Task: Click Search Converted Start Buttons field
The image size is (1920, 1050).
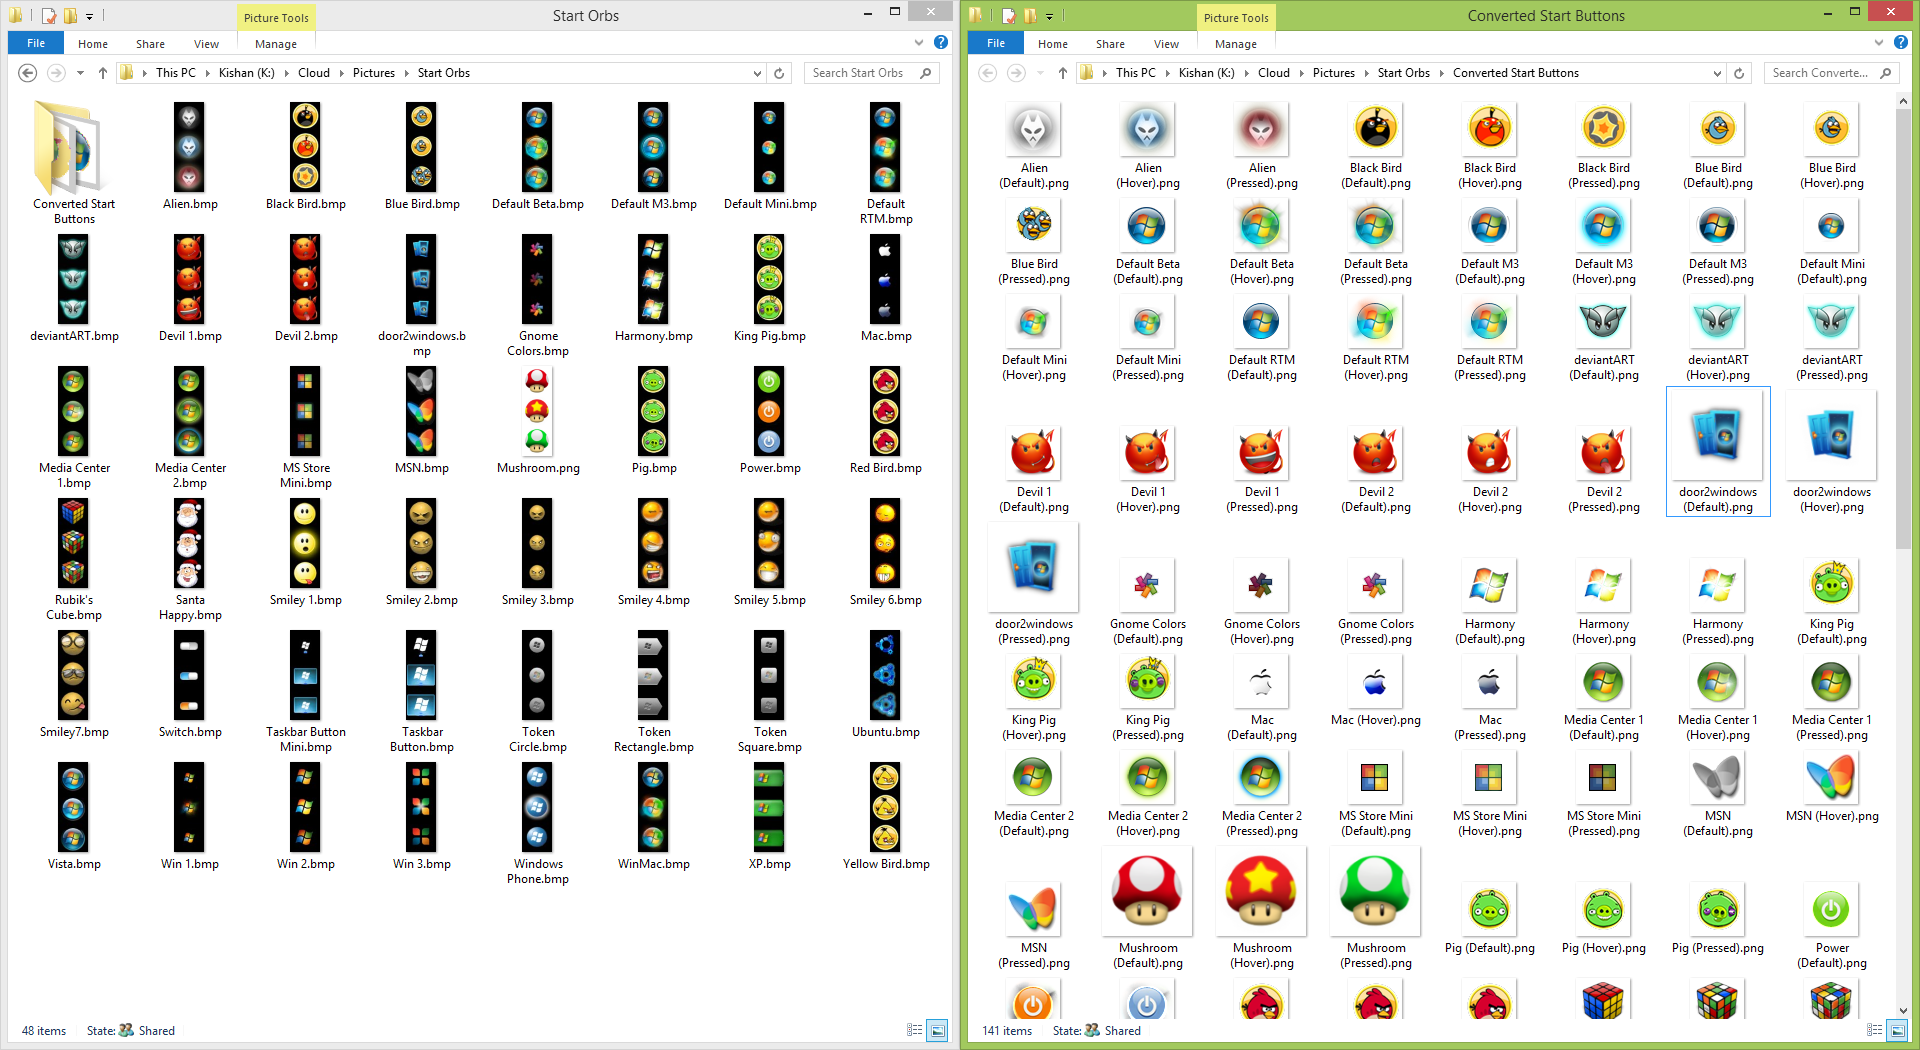Action: tap(1831, 73)
